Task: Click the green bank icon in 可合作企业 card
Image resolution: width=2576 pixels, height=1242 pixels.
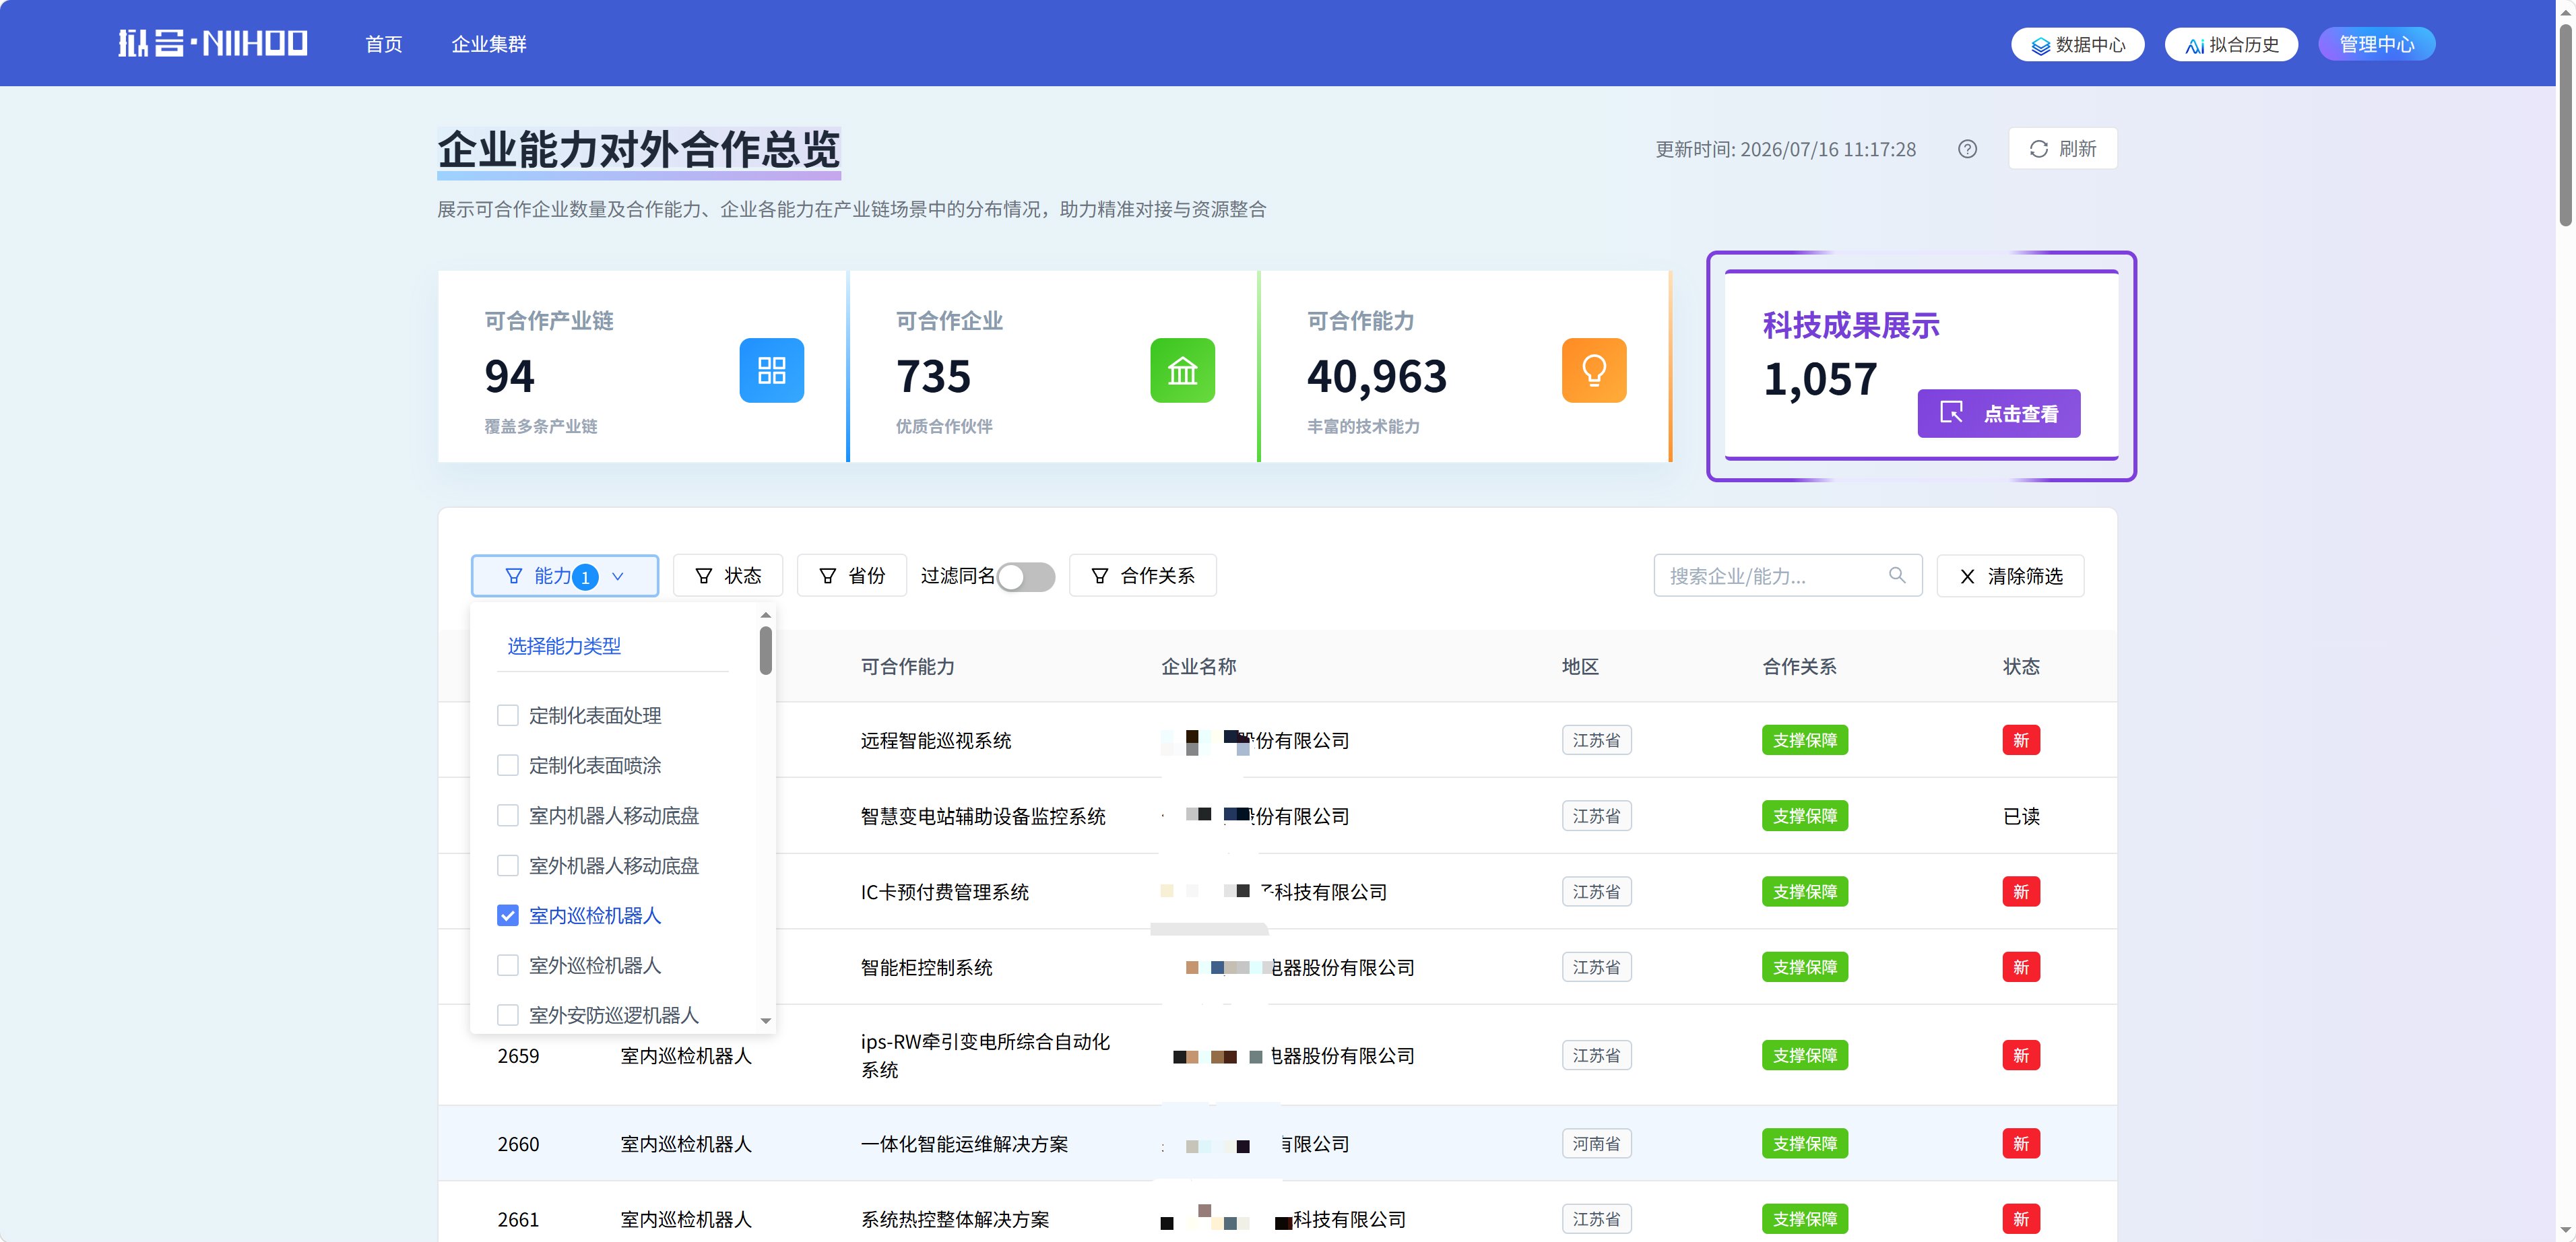Action: click(x=1182, y=371)
